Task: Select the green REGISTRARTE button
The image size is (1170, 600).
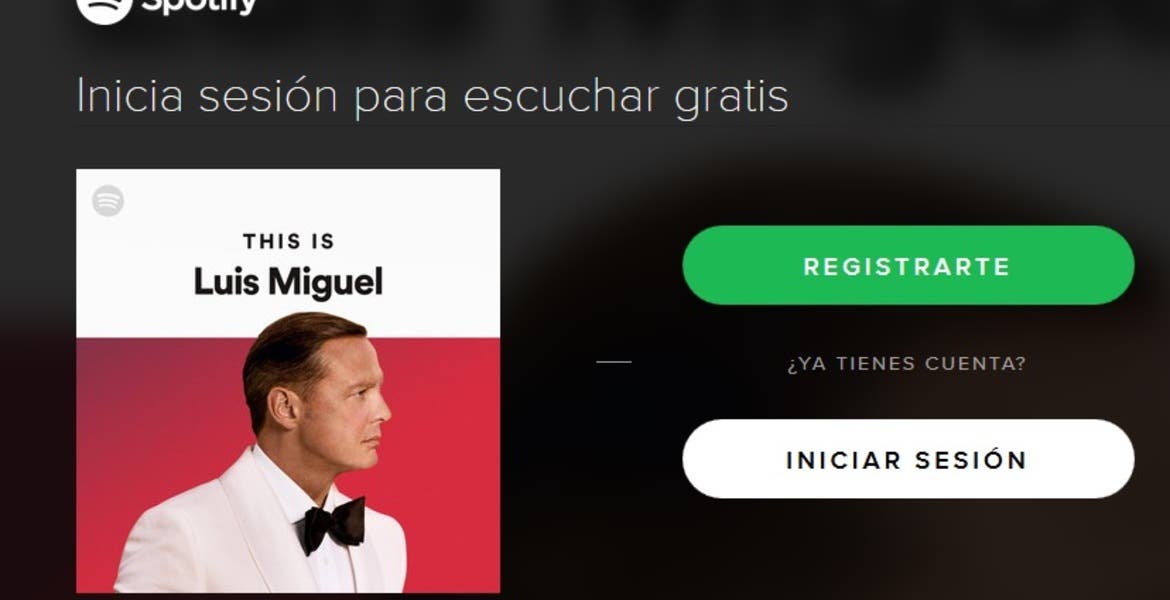Action: click(908, 265)
